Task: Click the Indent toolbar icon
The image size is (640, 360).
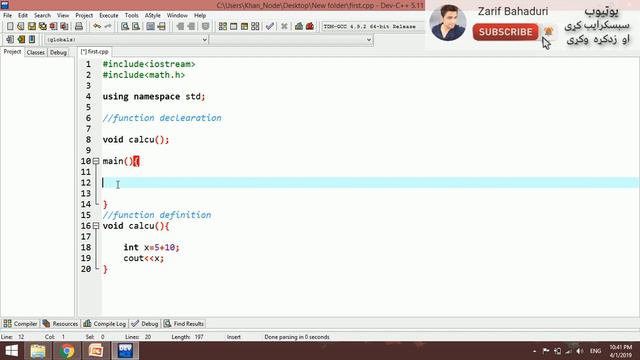Action: [180, 27]
